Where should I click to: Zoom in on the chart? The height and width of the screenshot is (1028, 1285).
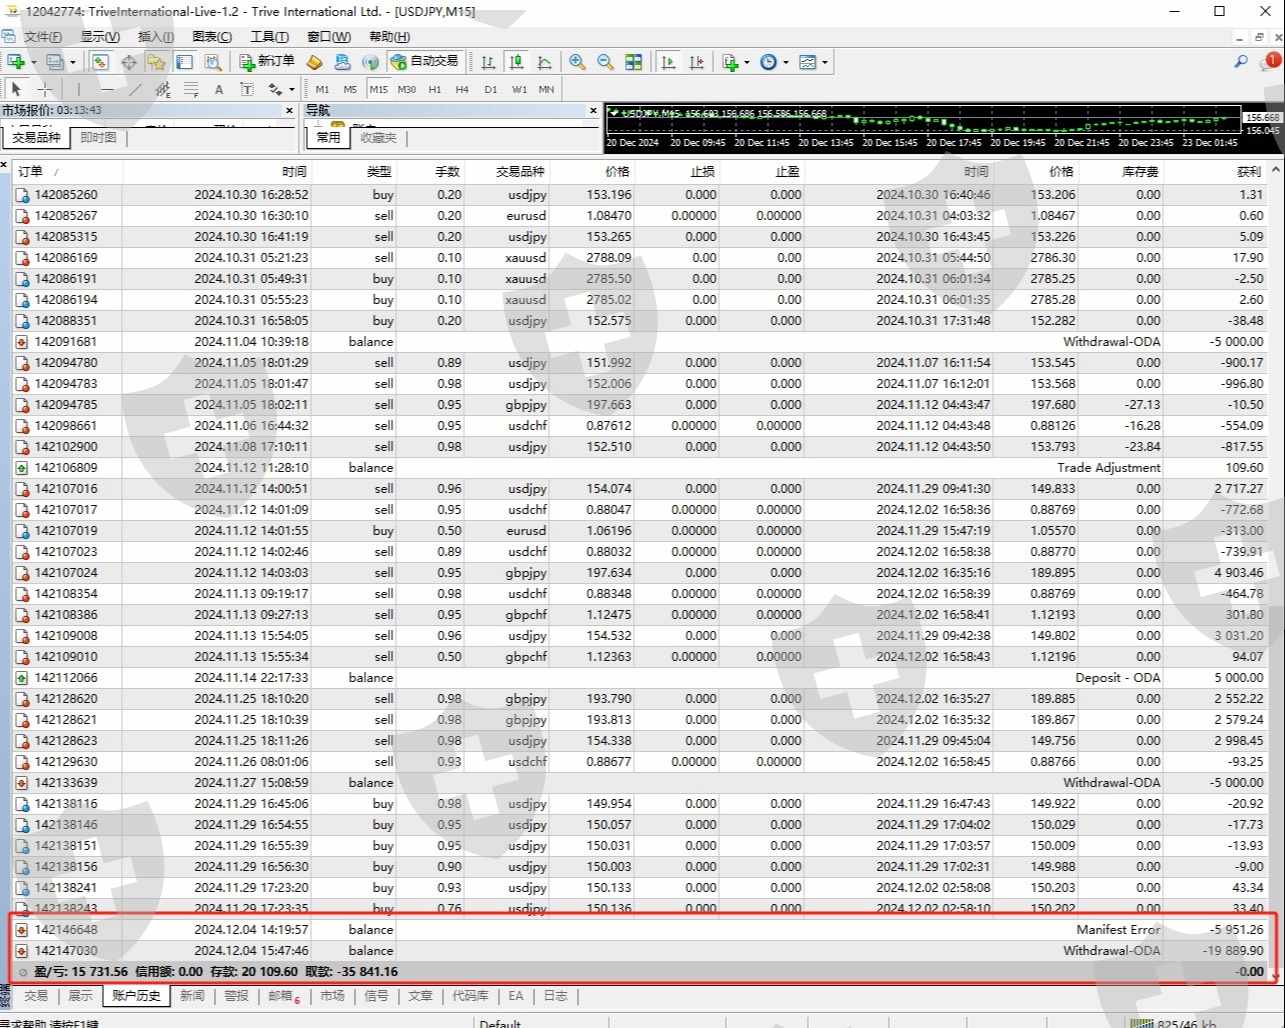point(577,62)
